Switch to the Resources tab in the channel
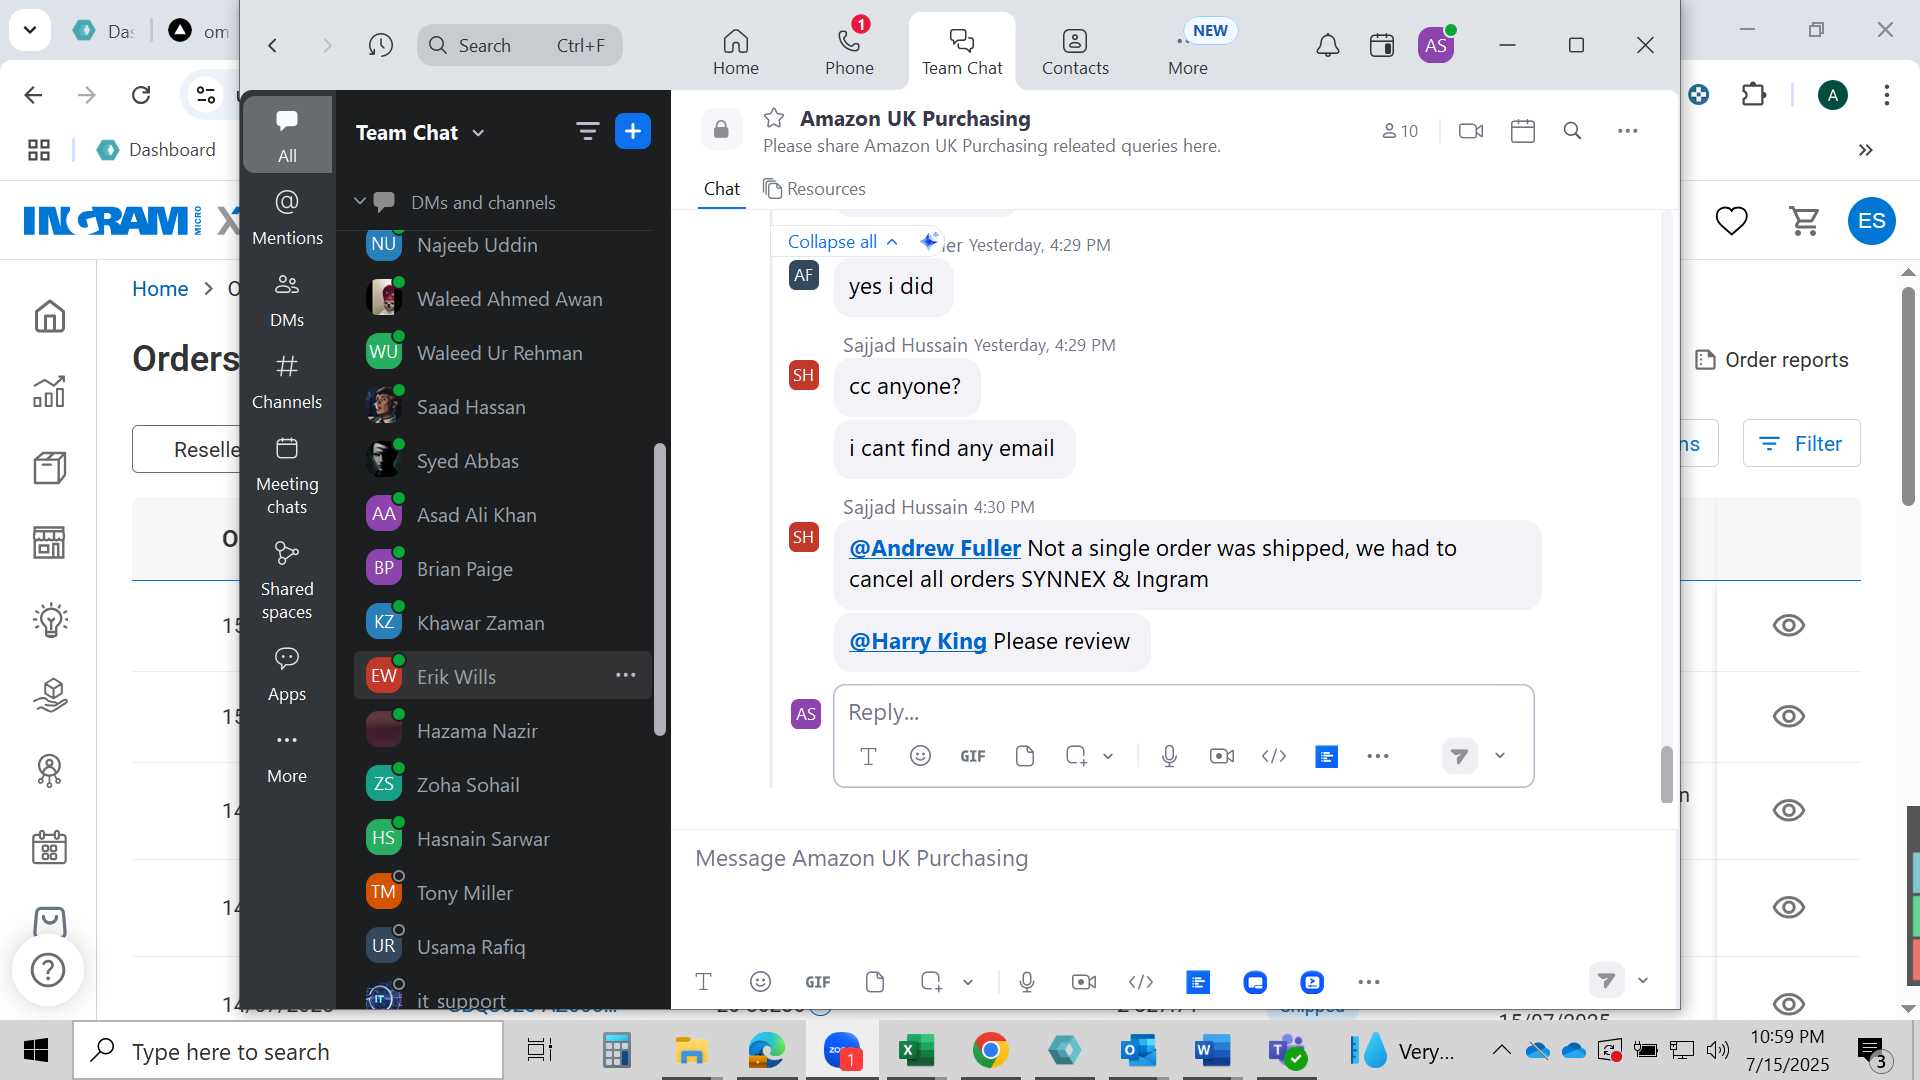Screen dimensions: 1920x1080 814,189
